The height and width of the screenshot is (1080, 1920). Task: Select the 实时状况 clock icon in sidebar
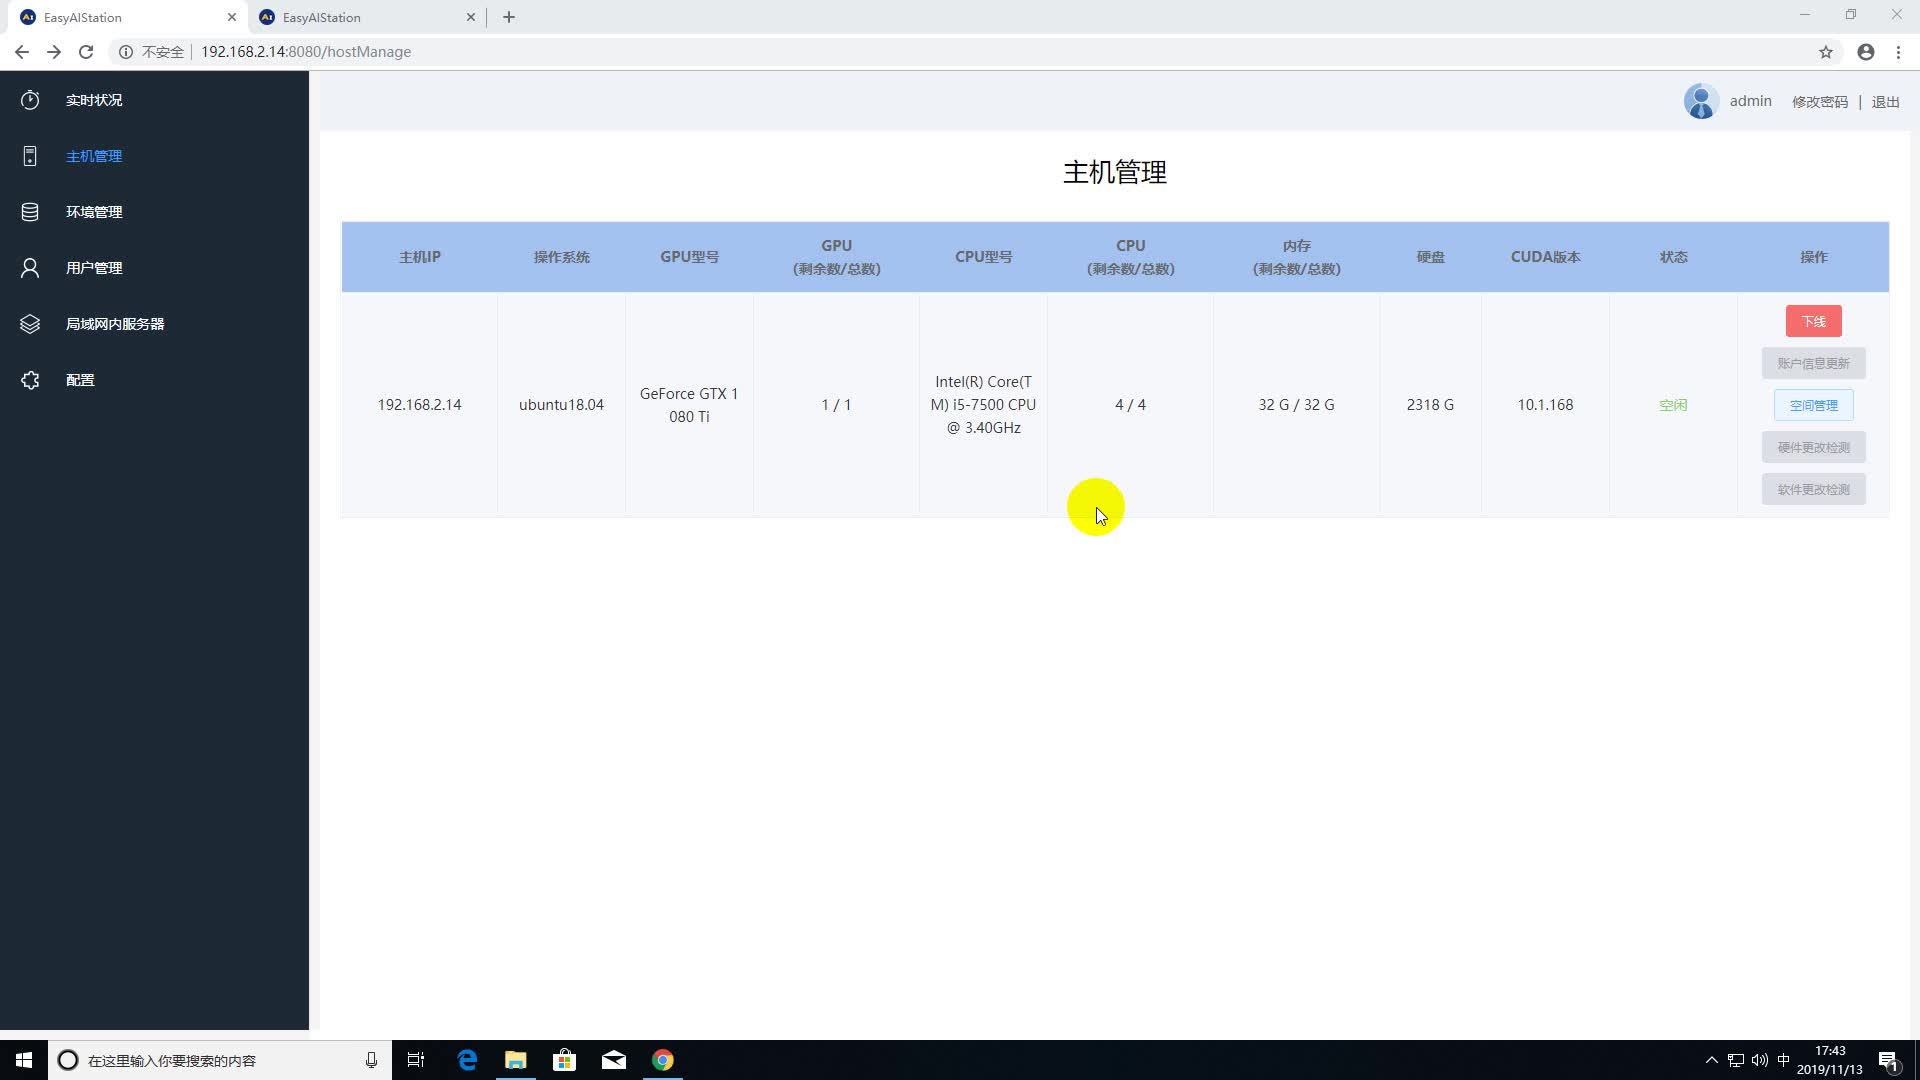point(29,100)
